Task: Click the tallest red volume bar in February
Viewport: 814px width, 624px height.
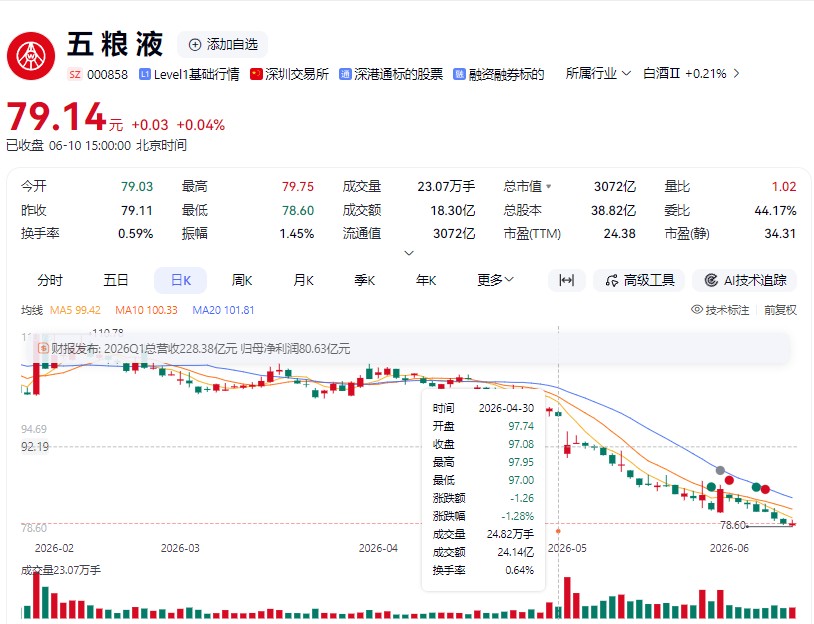Action: [36, 595]
